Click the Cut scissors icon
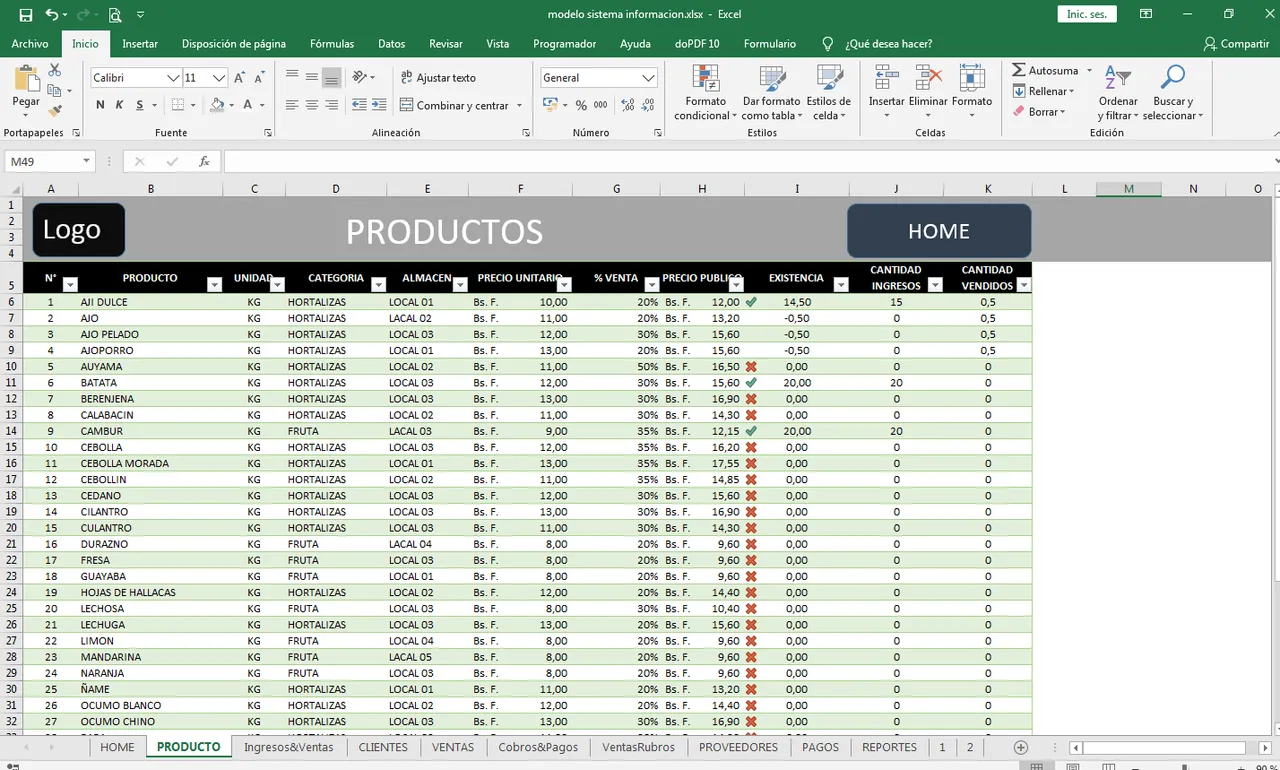Viewport: 1280px width, 770px height. click(x=55, y=70)
